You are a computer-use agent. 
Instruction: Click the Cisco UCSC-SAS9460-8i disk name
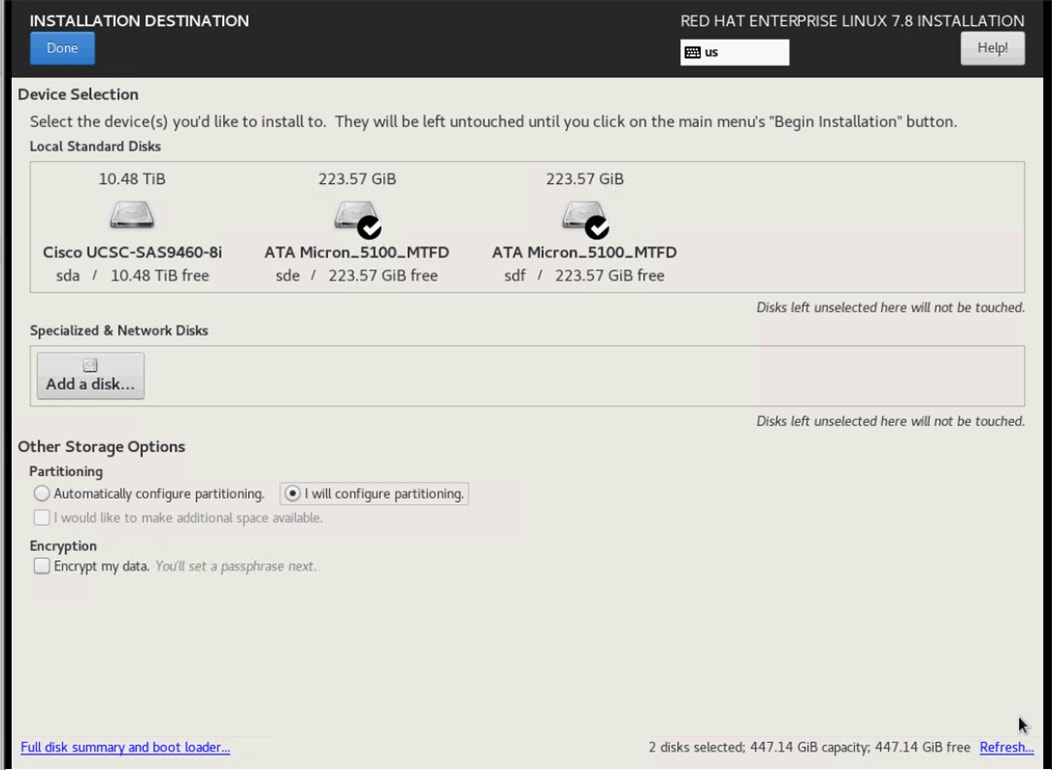[132, 252]
